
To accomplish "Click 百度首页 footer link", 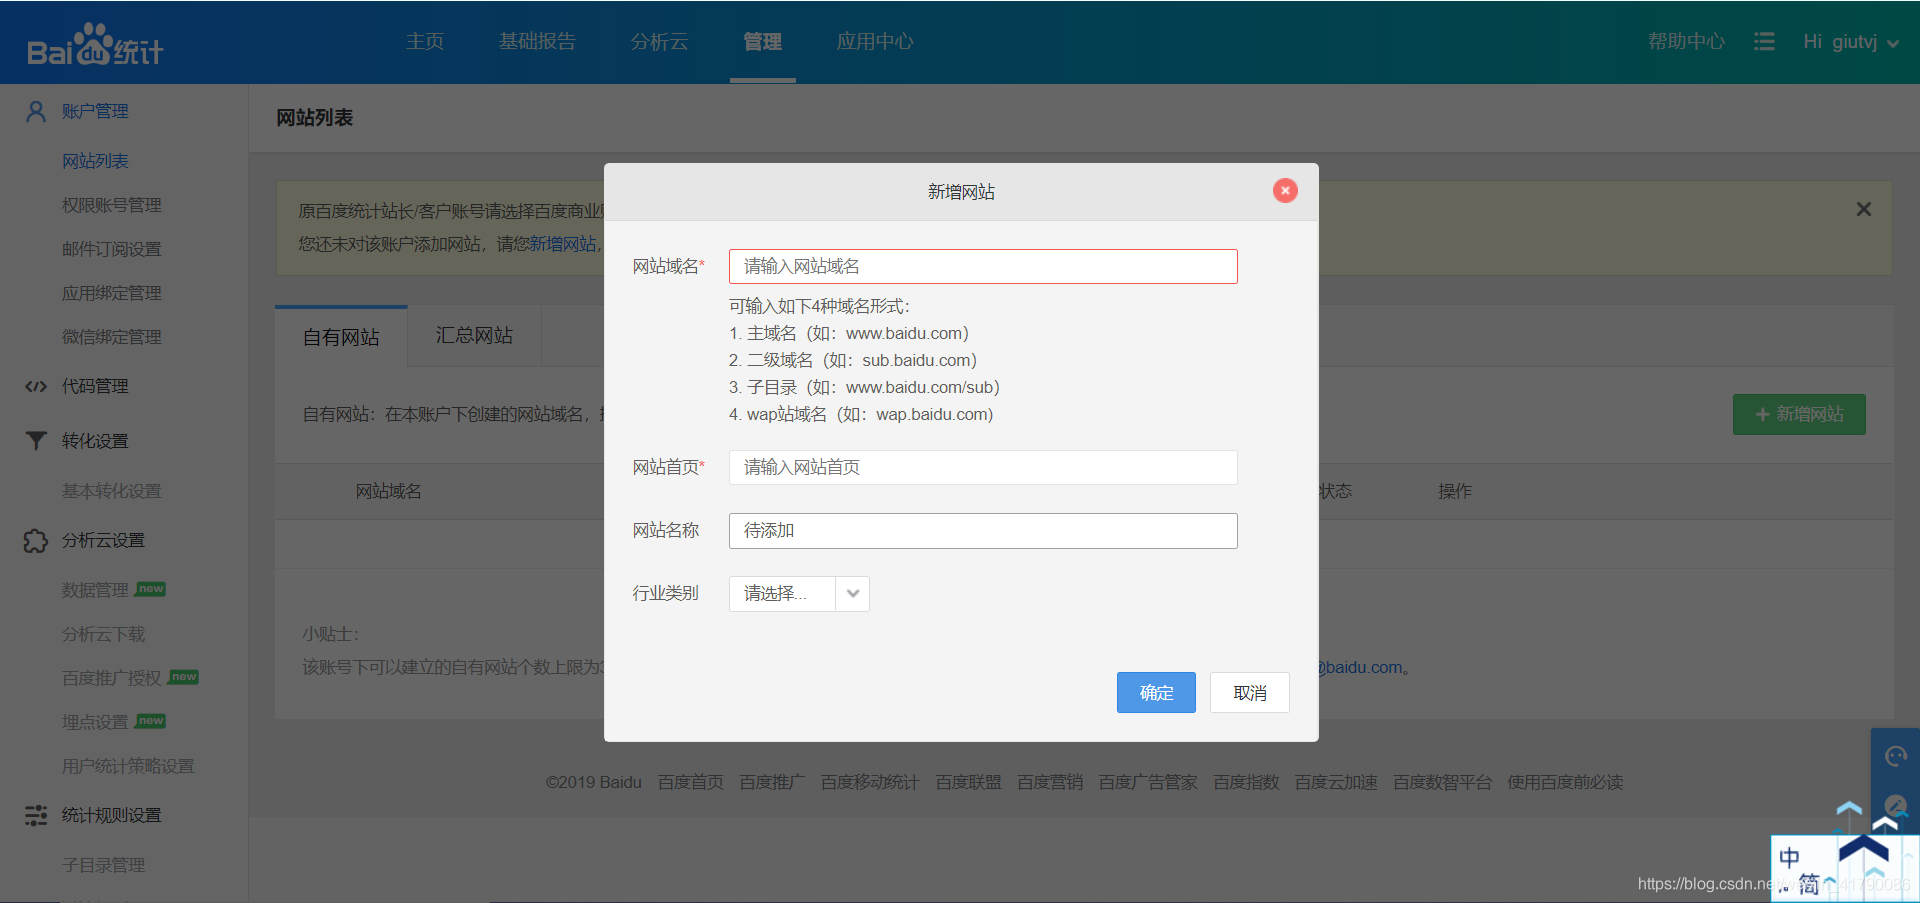I will click(x=690, y=782).
